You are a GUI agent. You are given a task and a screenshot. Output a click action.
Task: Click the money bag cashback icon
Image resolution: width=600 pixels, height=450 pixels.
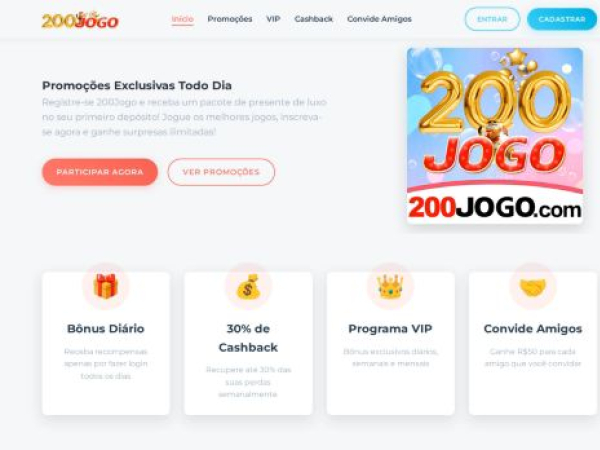click(x=248, y=286)
